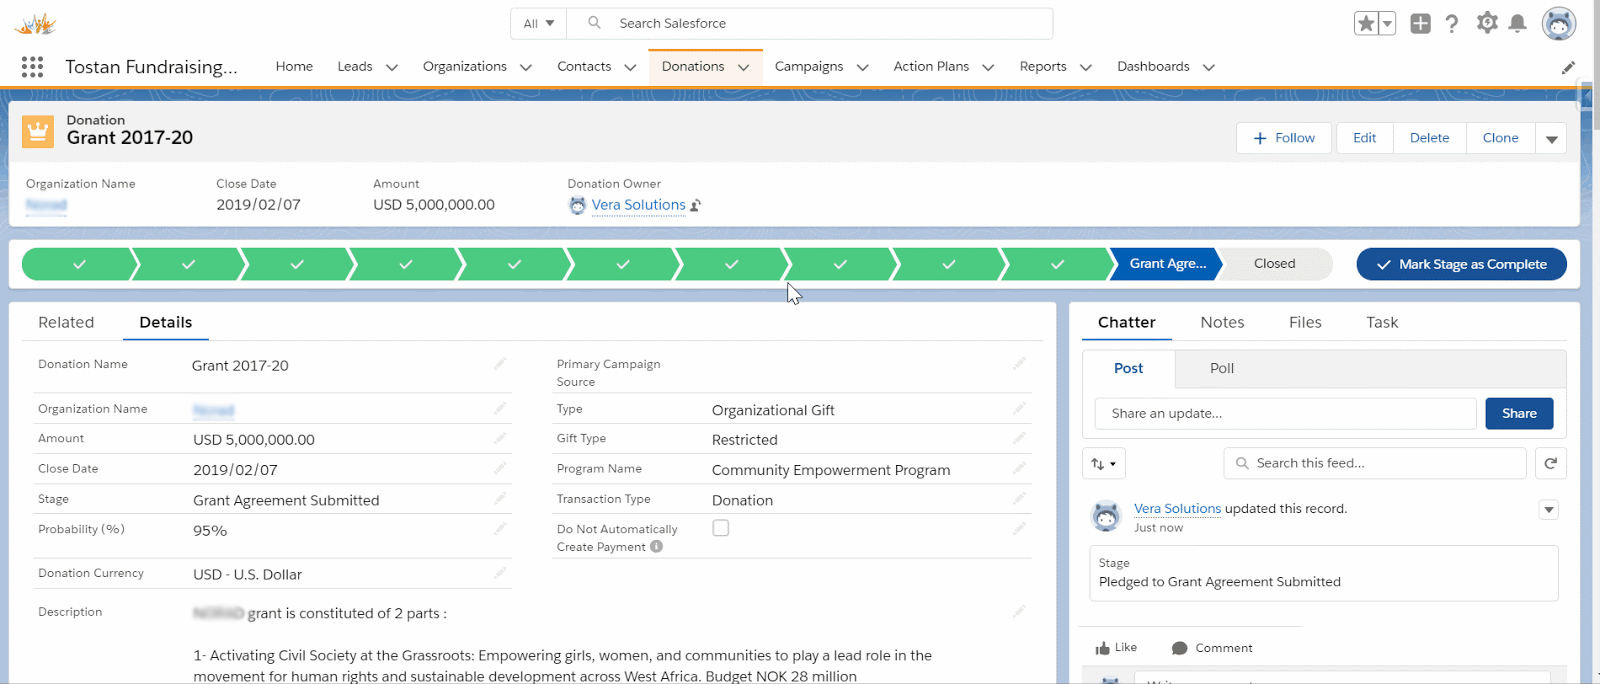
Task: Select the Post tab in Chatter publisher
Action: pos(1129,368)
